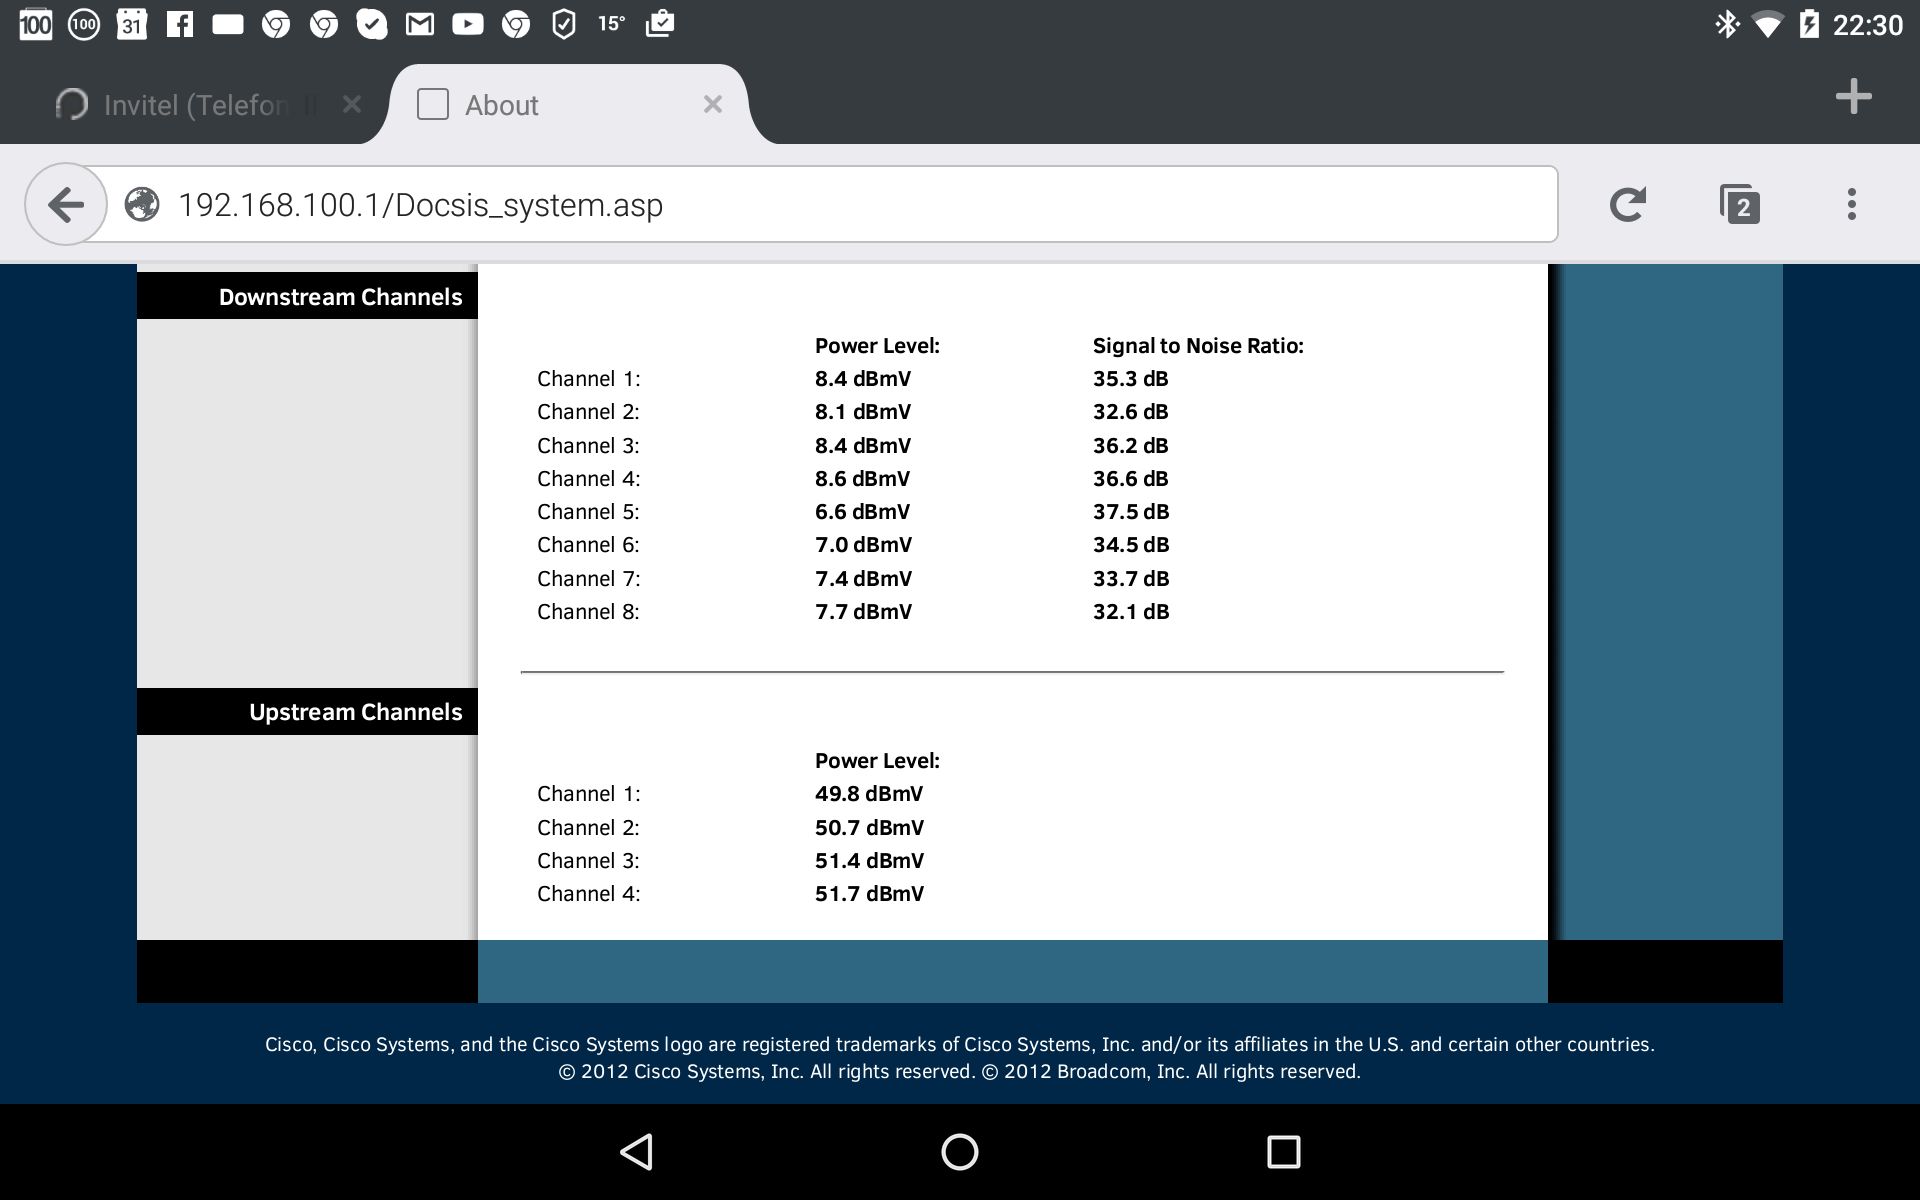Tap the Upstream Channels section header
The height and width of the screenshot is (1200, 1920).
[355, 712]
